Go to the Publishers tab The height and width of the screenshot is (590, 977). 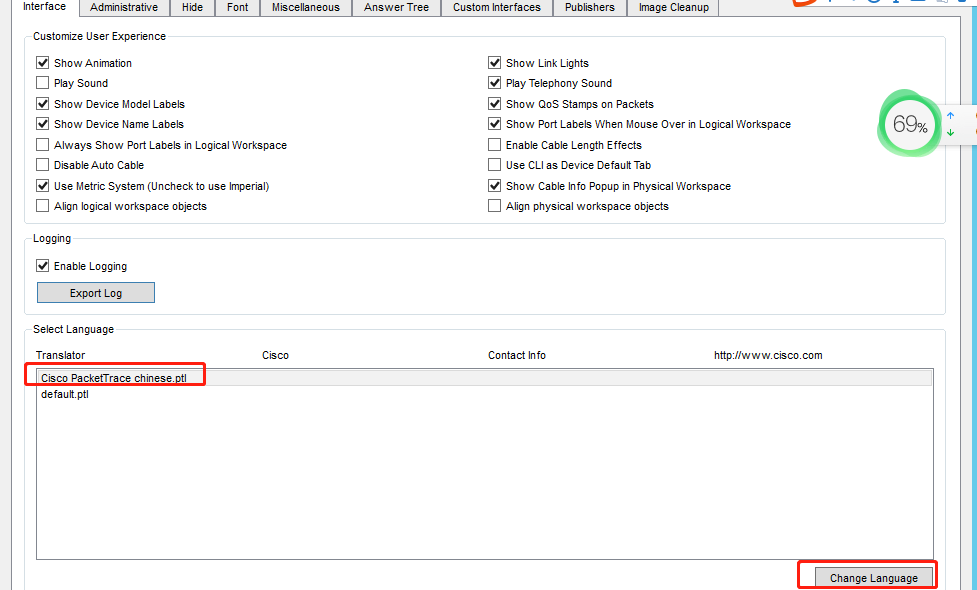[589, 7]
